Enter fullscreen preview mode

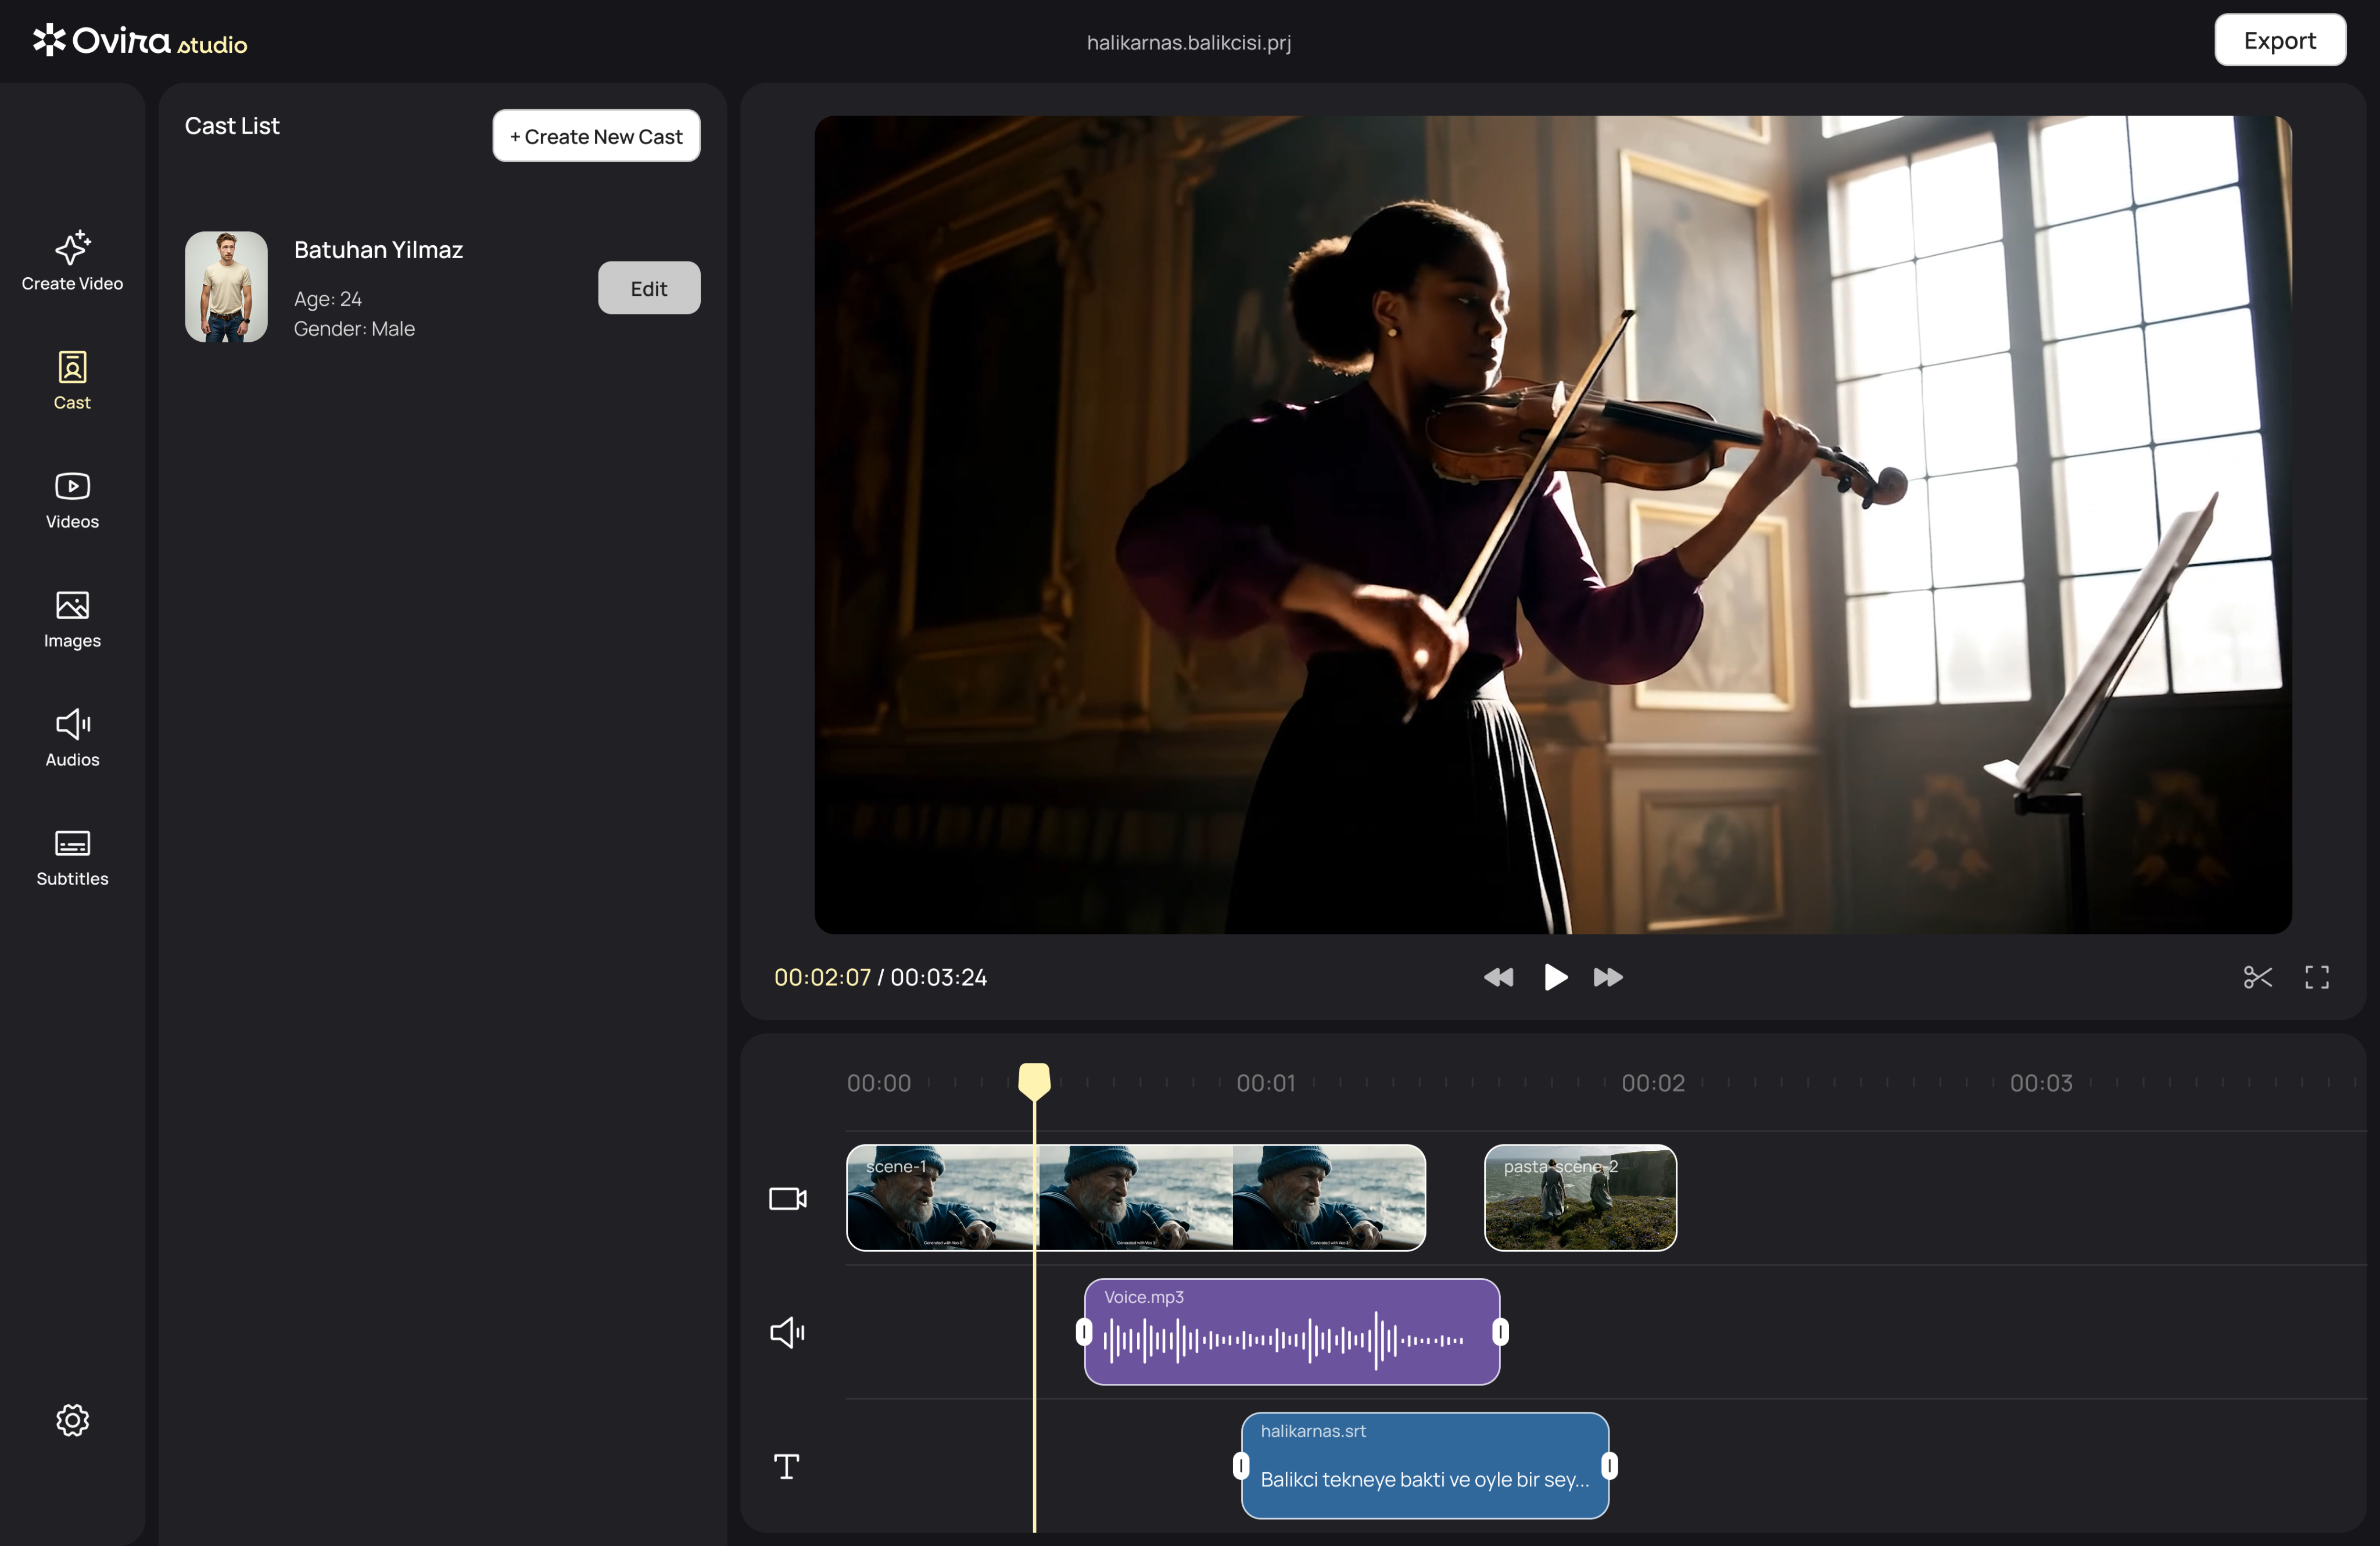click(x=2316, y=977)
